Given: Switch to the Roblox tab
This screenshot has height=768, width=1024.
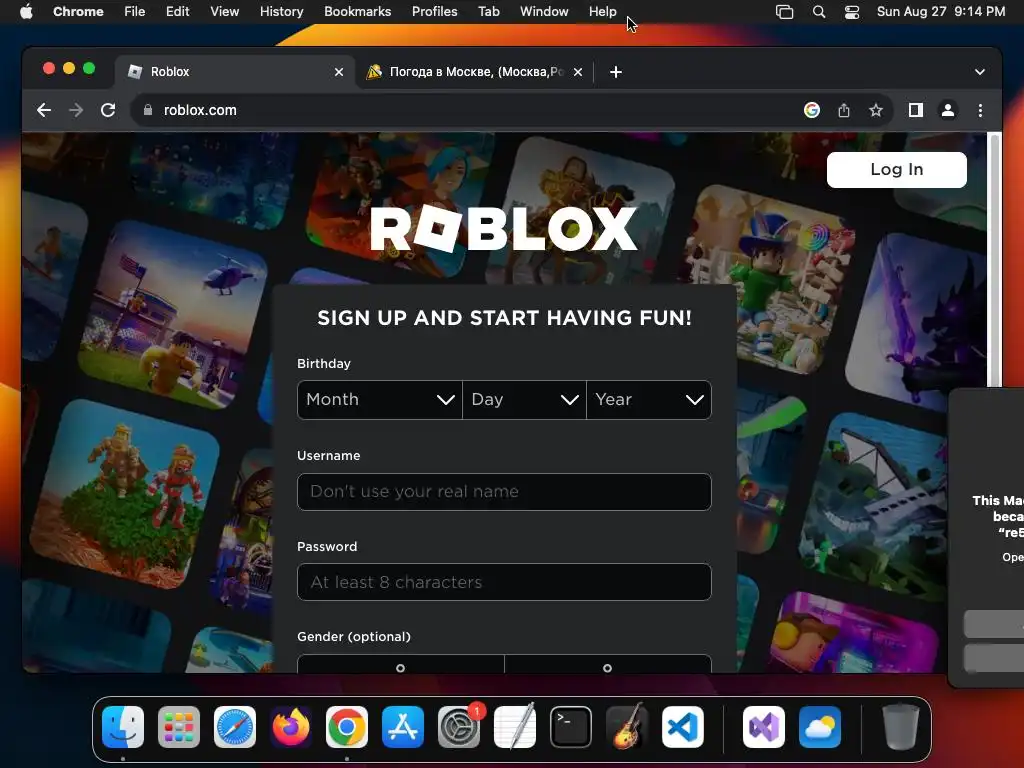Looking at the screenshot, I should (235, 72).
